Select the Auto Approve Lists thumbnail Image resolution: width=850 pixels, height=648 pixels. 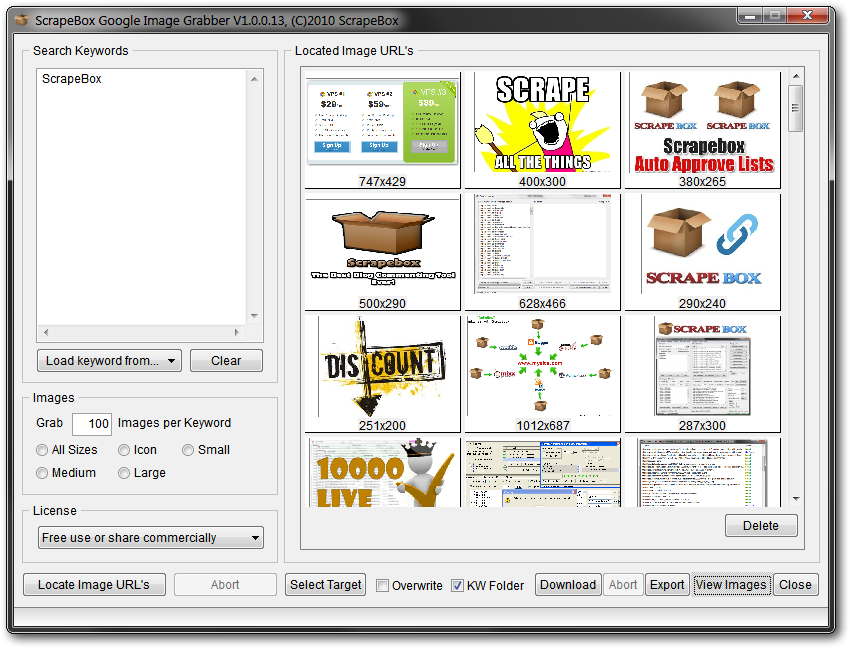click(702, 122)
